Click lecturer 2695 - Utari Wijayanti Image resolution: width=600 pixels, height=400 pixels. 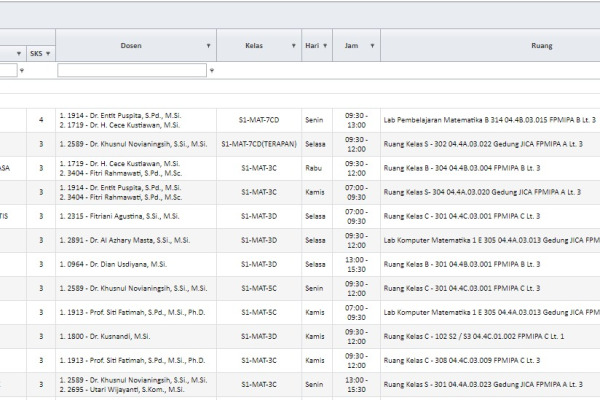[122, 390]
